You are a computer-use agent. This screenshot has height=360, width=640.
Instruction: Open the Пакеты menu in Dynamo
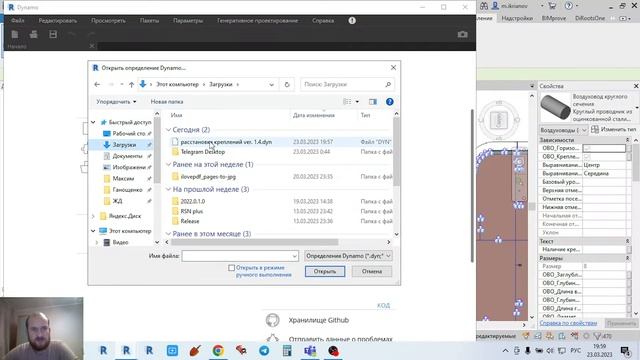149,20
